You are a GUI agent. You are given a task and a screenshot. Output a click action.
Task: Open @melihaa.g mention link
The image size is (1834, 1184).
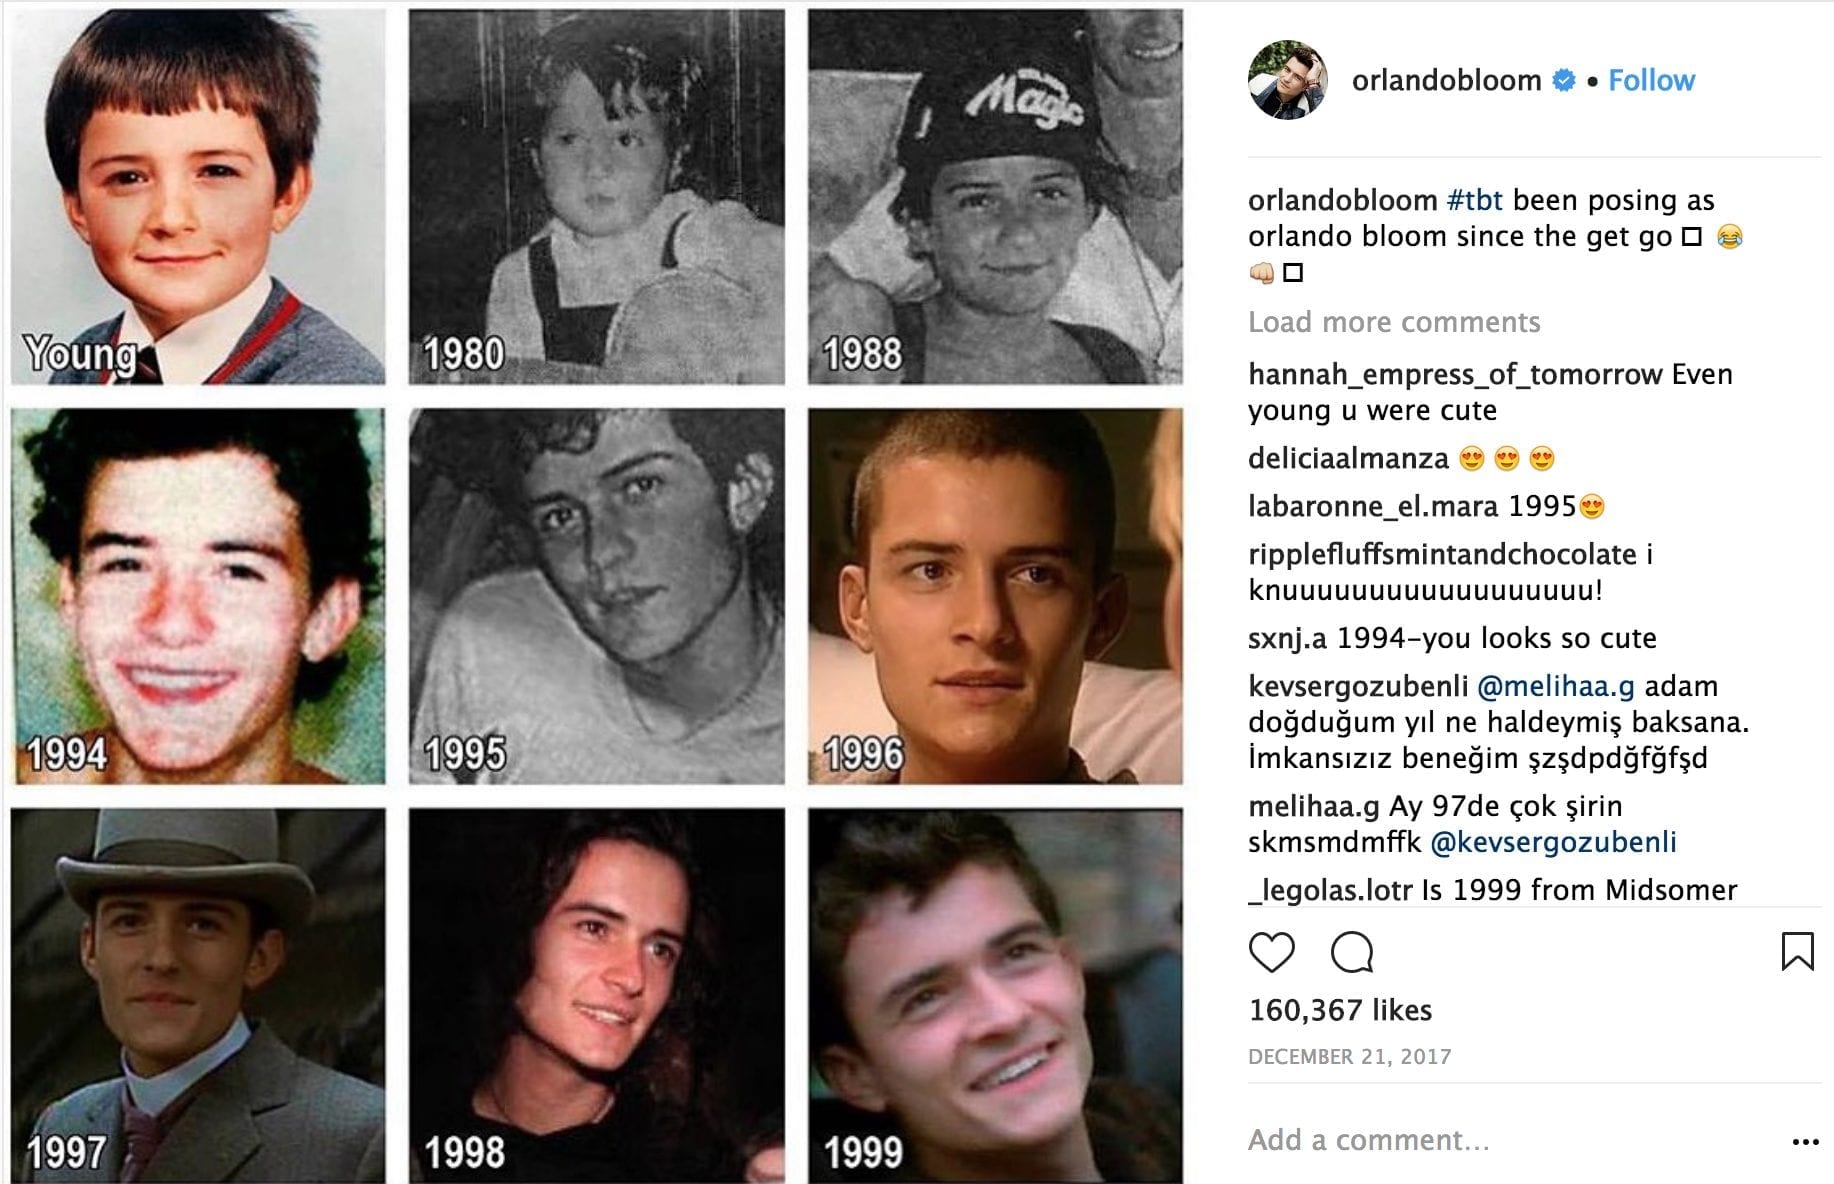(x=1555, y=686)
